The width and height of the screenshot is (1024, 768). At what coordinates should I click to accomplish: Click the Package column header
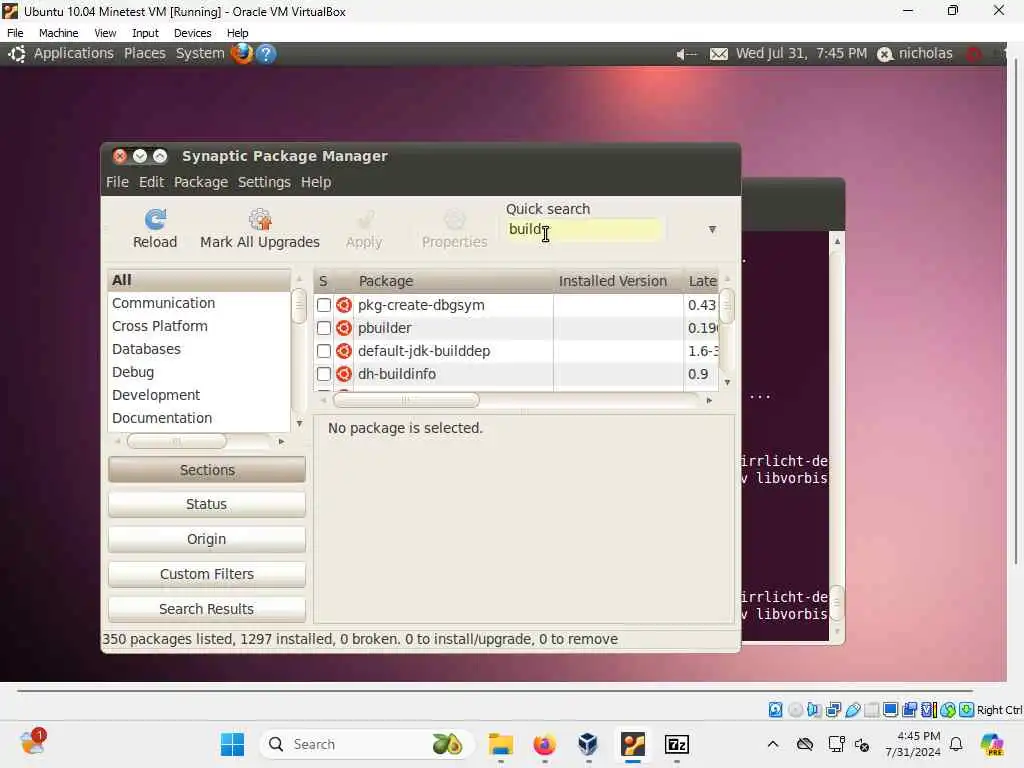click(453, 281)
